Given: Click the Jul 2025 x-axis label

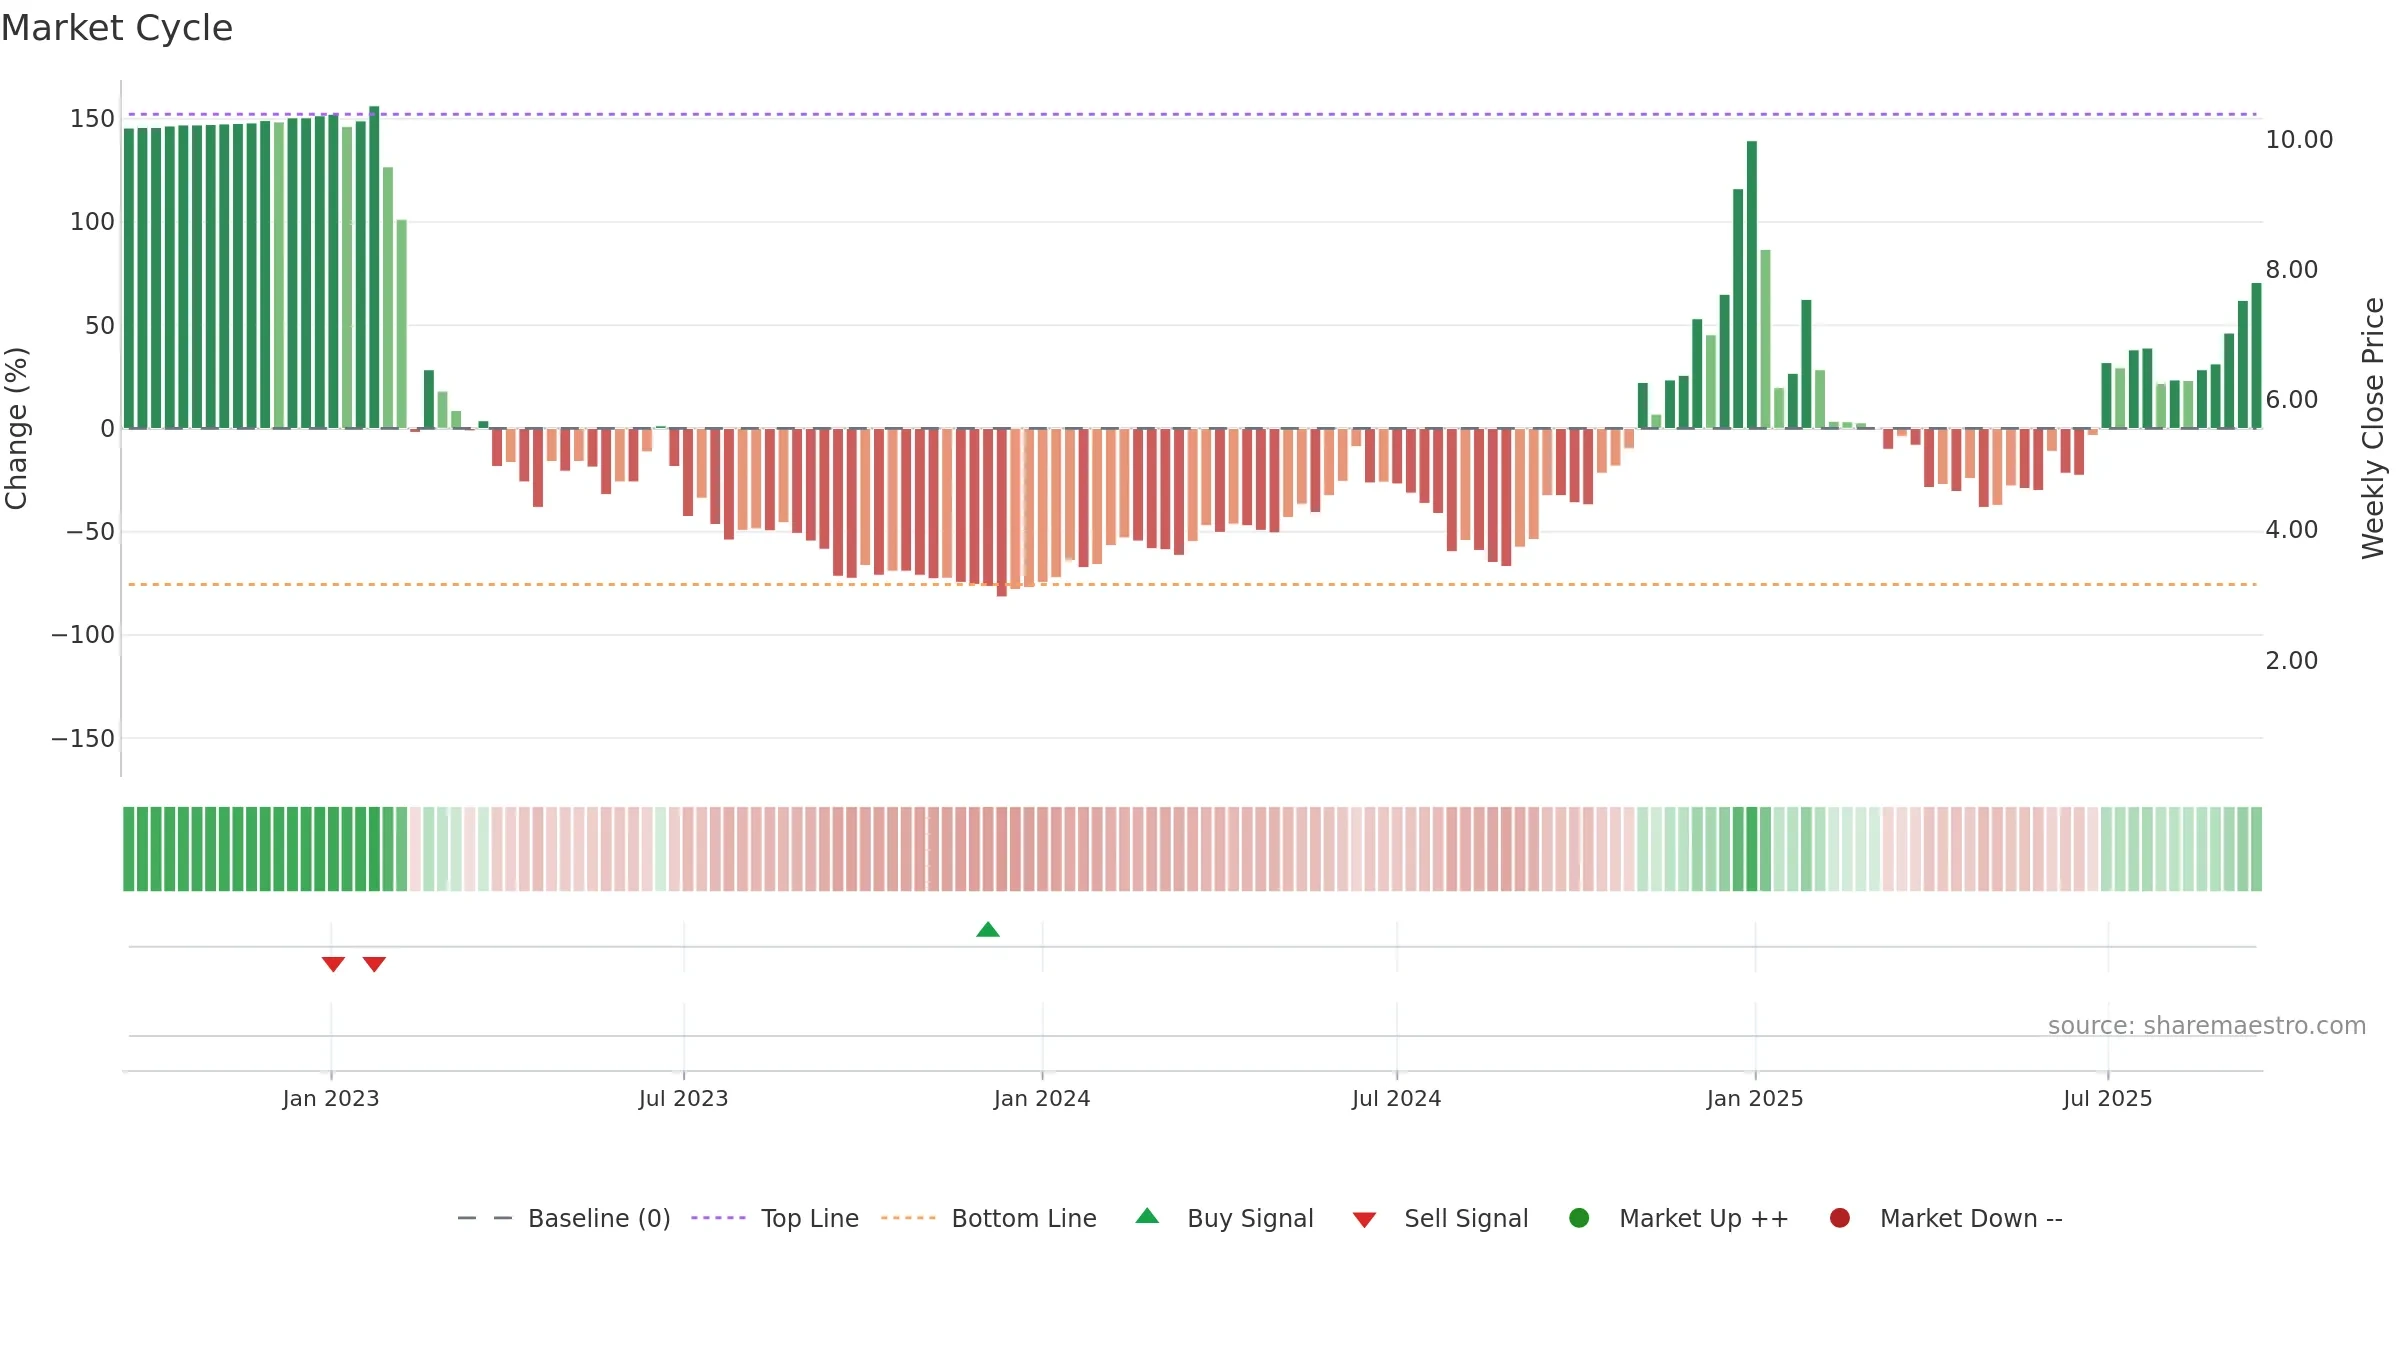Looking at the screenshot, I should tap(2108, 1099).
